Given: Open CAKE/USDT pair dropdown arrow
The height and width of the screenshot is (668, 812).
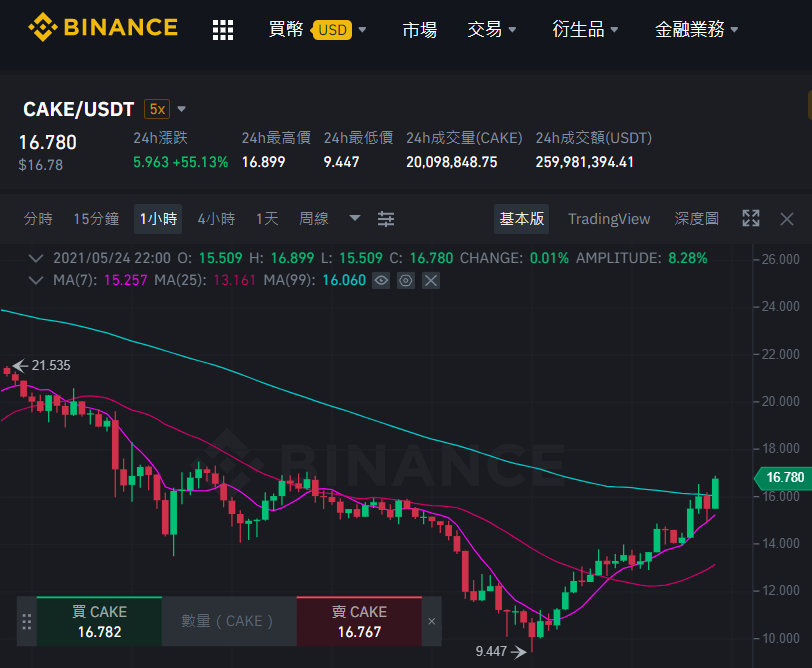Looking at the screenshot, I should (181, 109).
